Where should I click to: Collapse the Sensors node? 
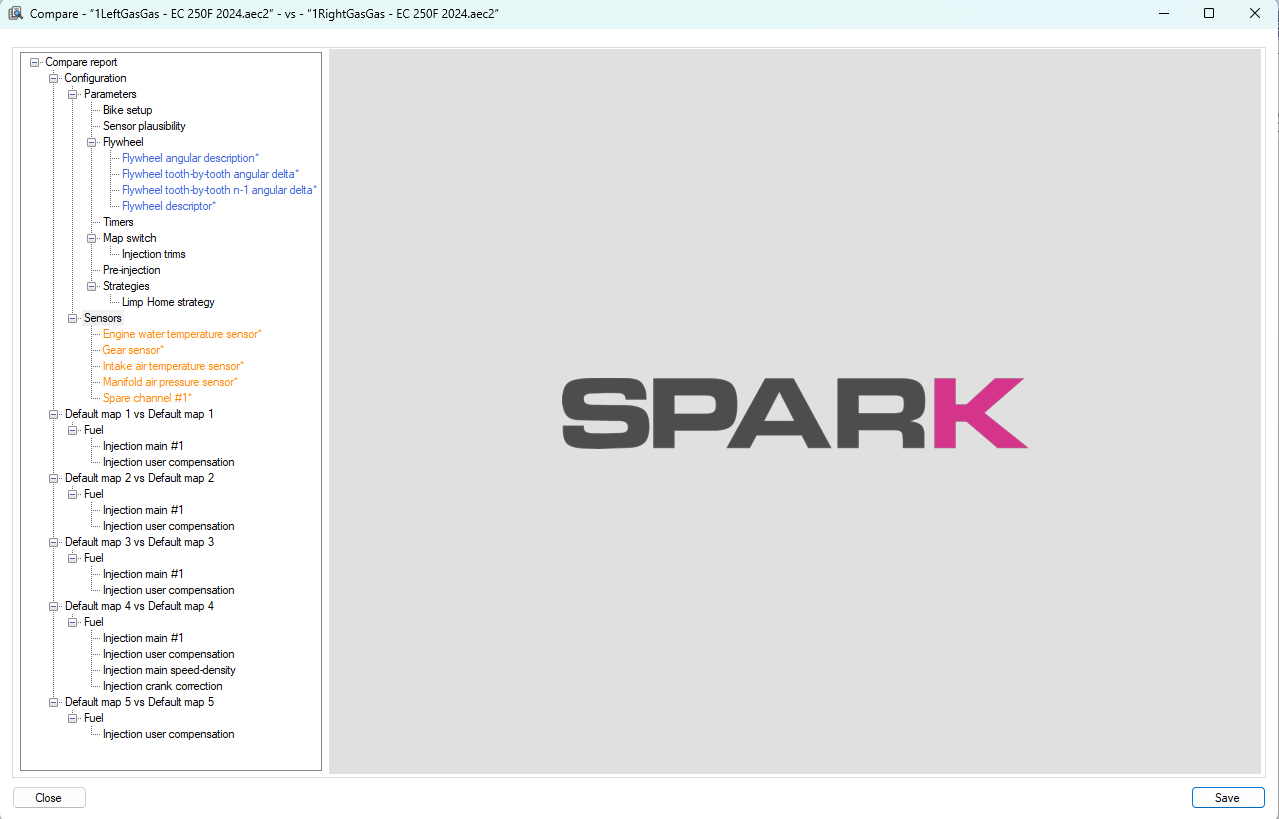(73, 318)
